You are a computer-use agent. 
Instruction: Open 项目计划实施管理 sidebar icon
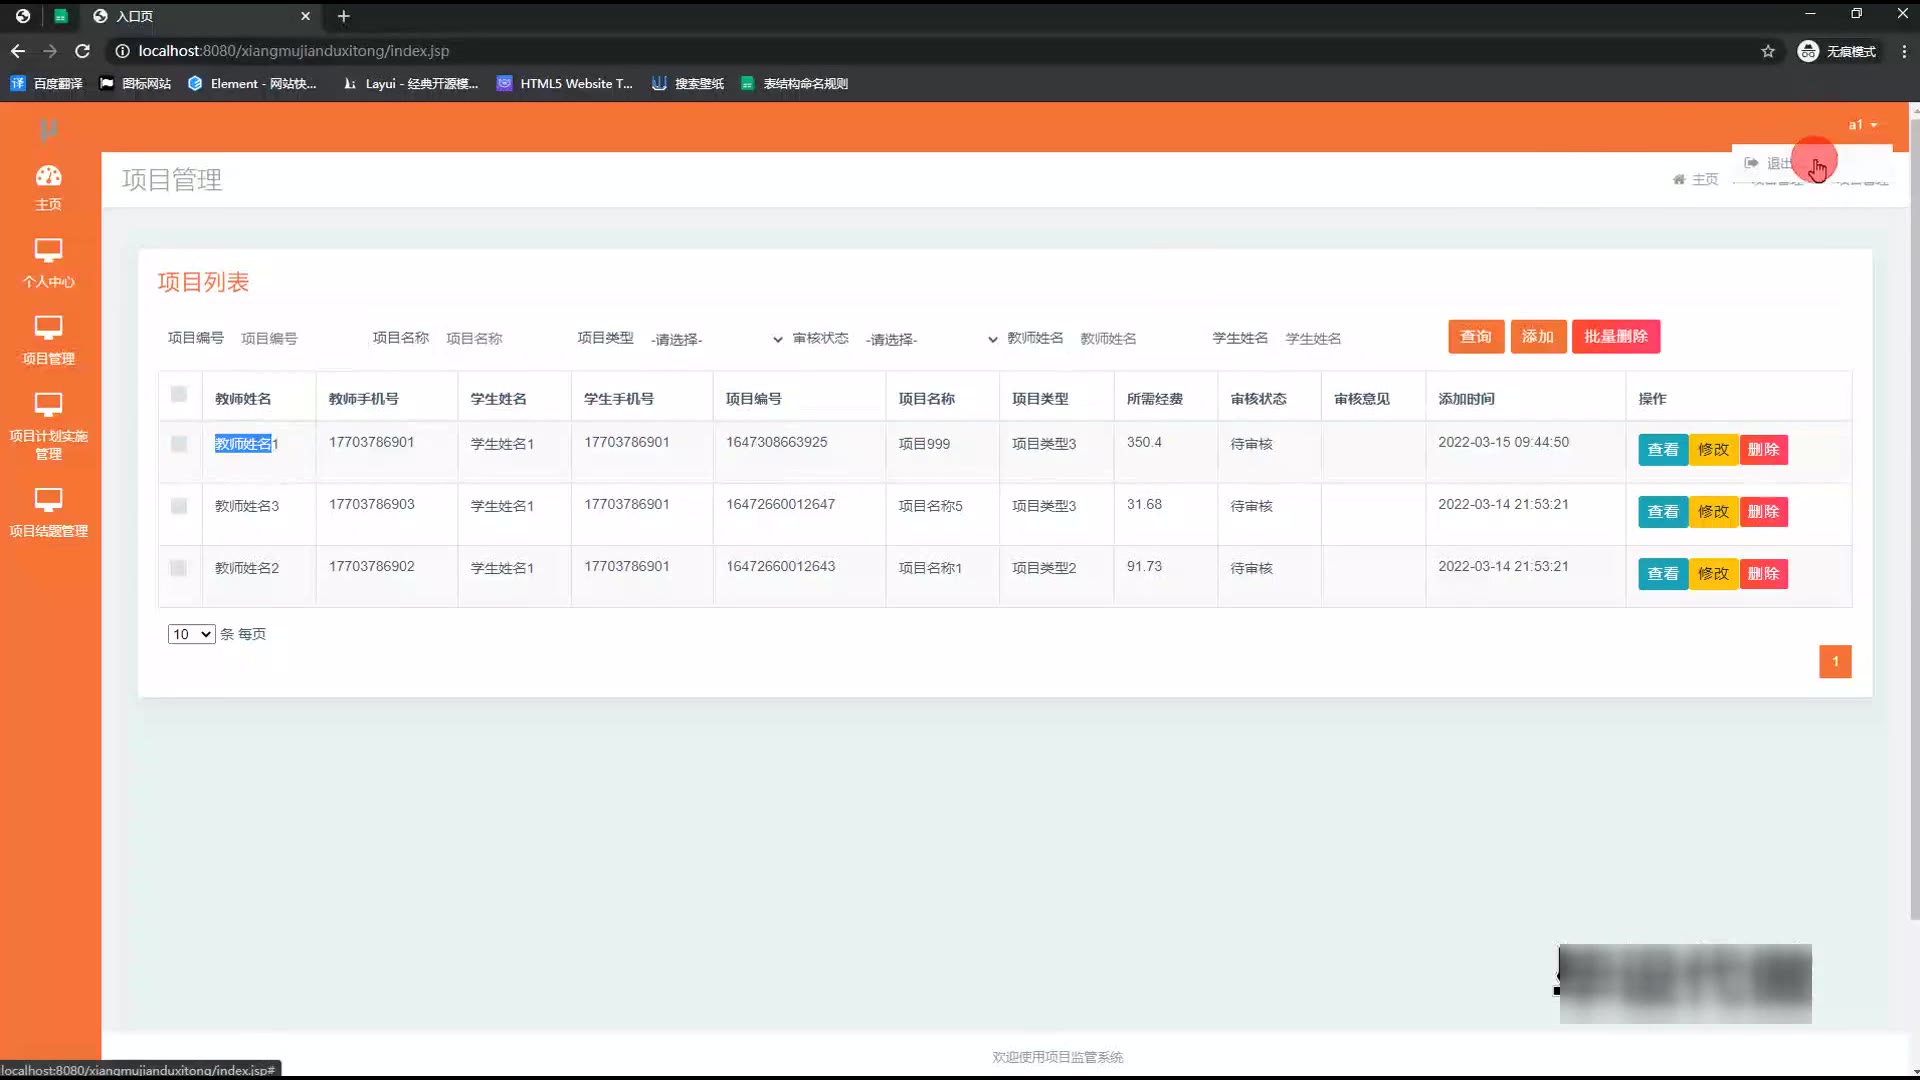click(48, 404)
